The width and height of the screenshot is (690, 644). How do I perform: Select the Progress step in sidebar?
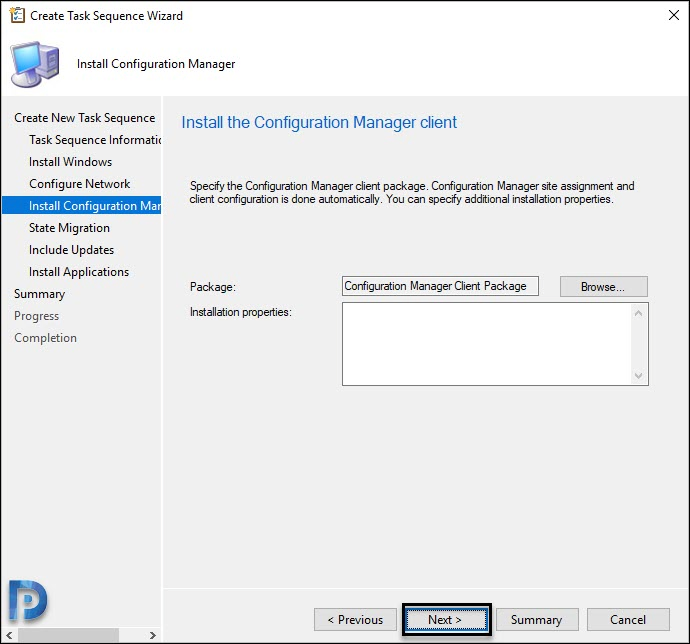37,316
